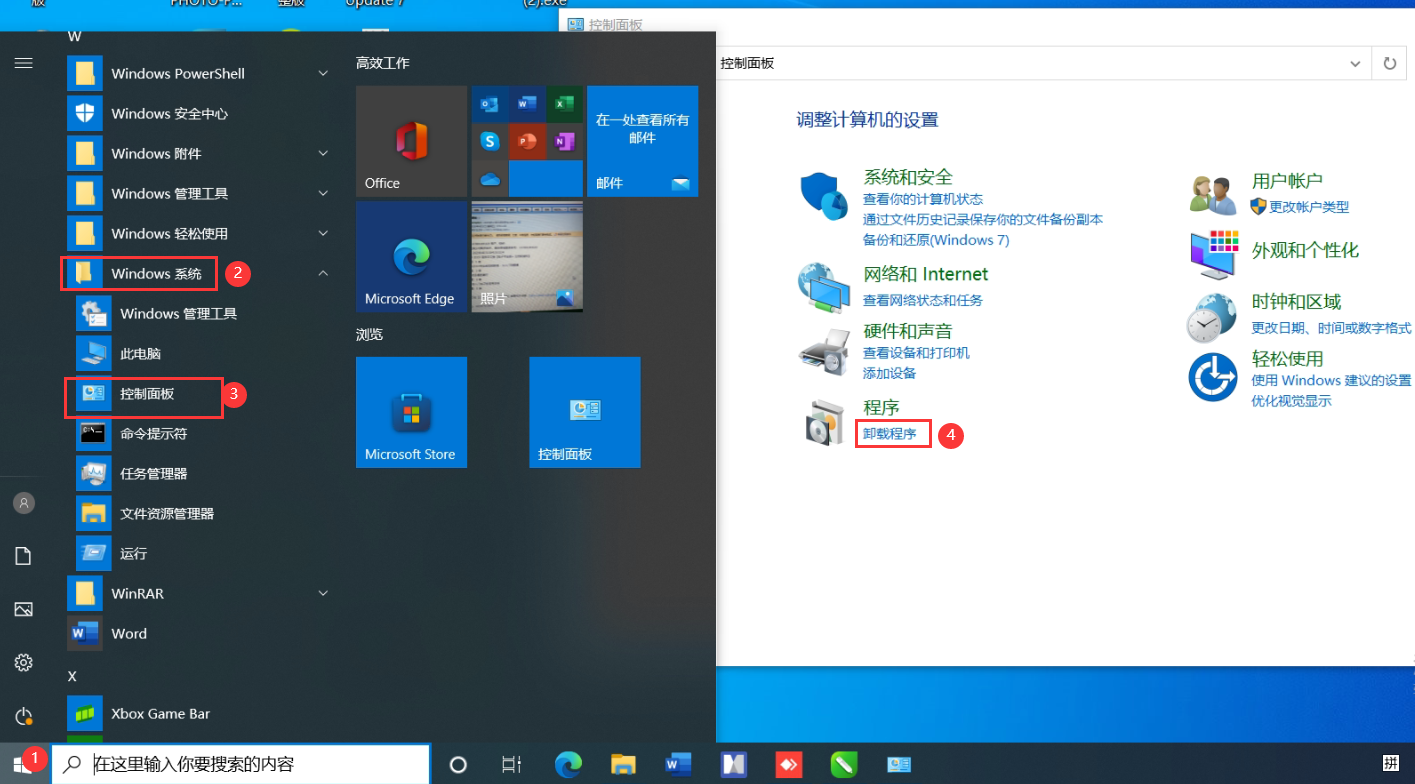The height and width of the screenshot is (784, 1415).
Task: Open Microsoft Edge from the taskbar
Action: click(x=569, y=765)
